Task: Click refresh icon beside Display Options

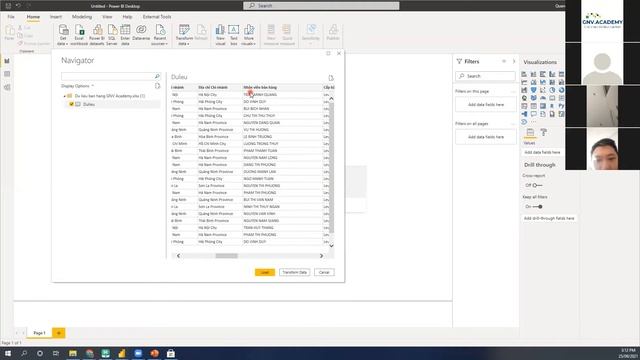Action: (x=158, y=86)
